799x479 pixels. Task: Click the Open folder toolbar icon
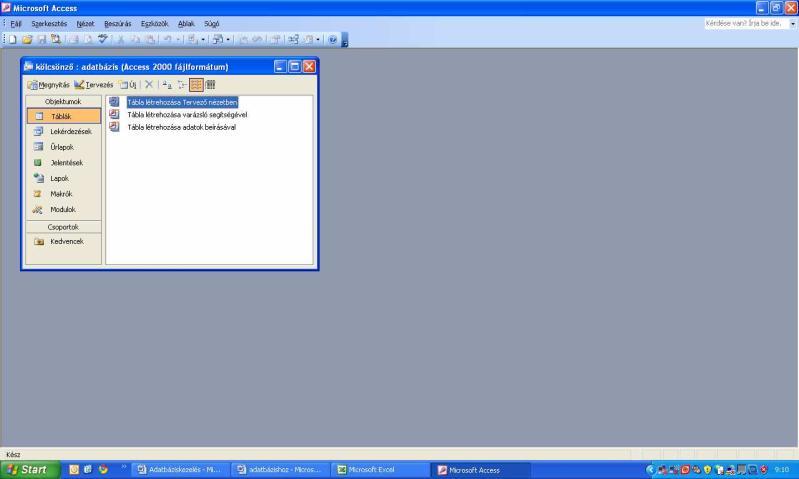pyautogui.click(x=27, y=39)
